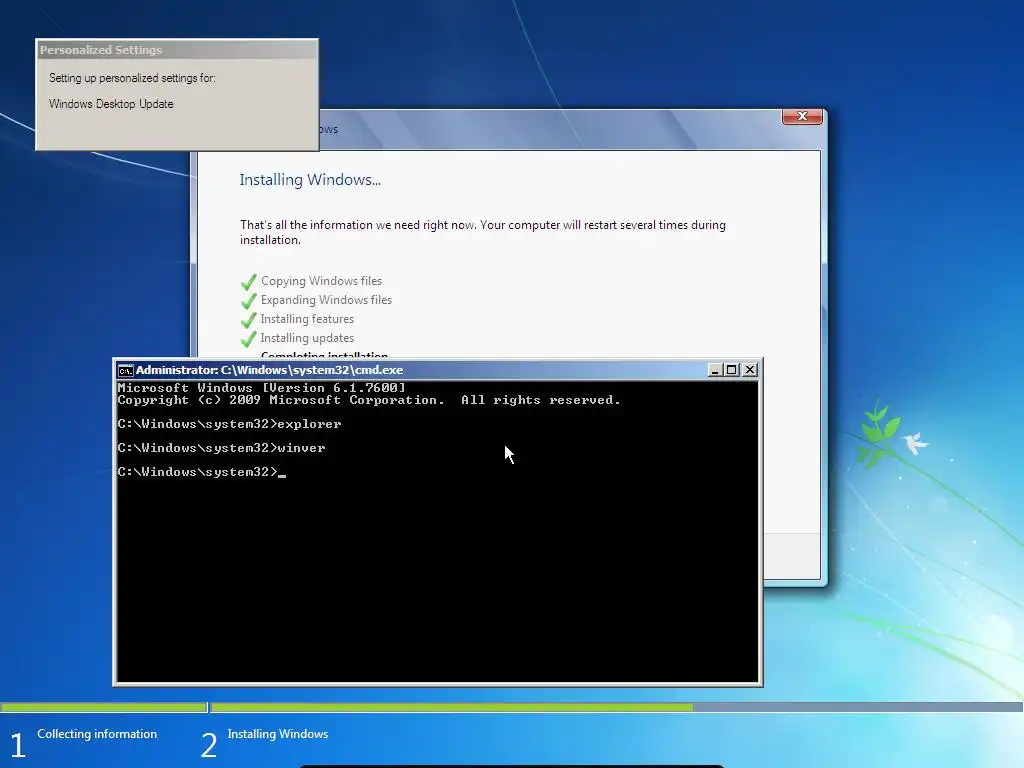Click checkmark beside Copying Windows files
1024x768 pixels.
(249, 282)
